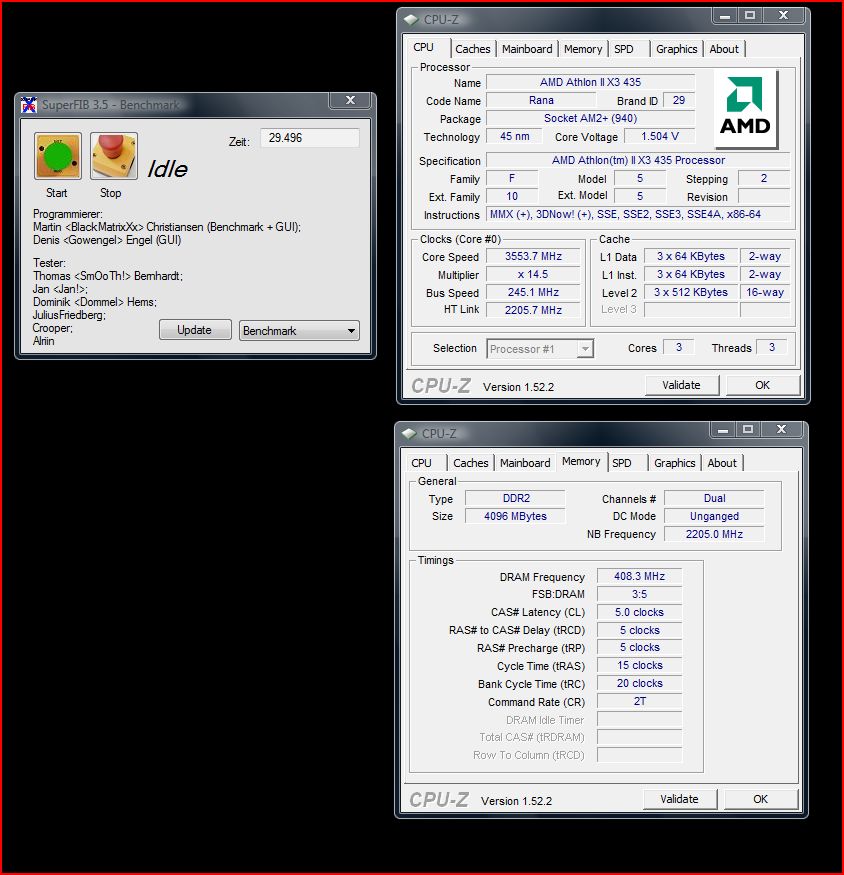Click the Zeit field showing 29.496
The height and width of the screenshot is (875, 844).
tap(310, 138)
